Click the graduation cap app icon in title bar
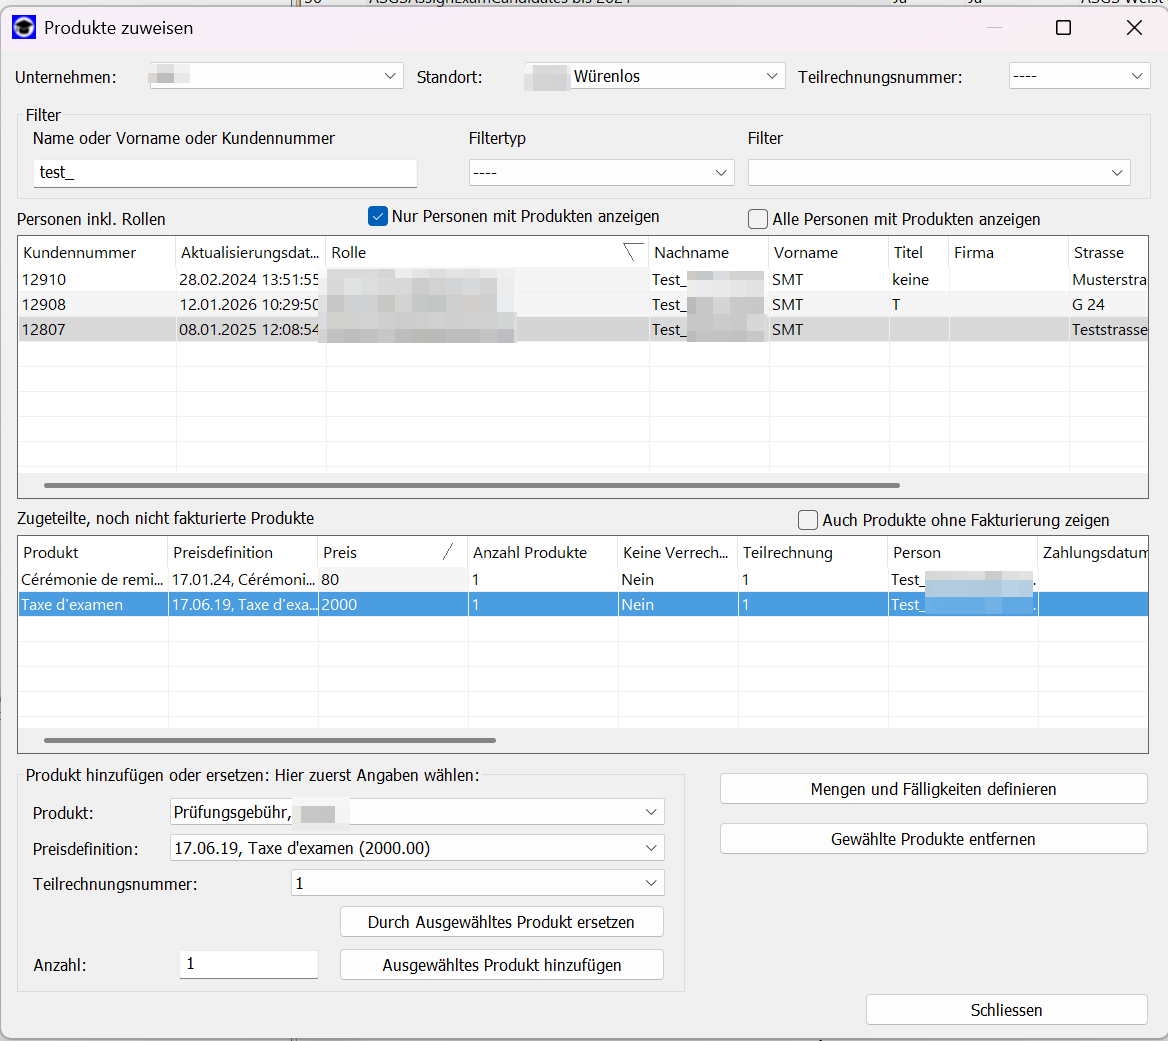This screenshot has height=1041, width=1168. click(x=24, y=28)
